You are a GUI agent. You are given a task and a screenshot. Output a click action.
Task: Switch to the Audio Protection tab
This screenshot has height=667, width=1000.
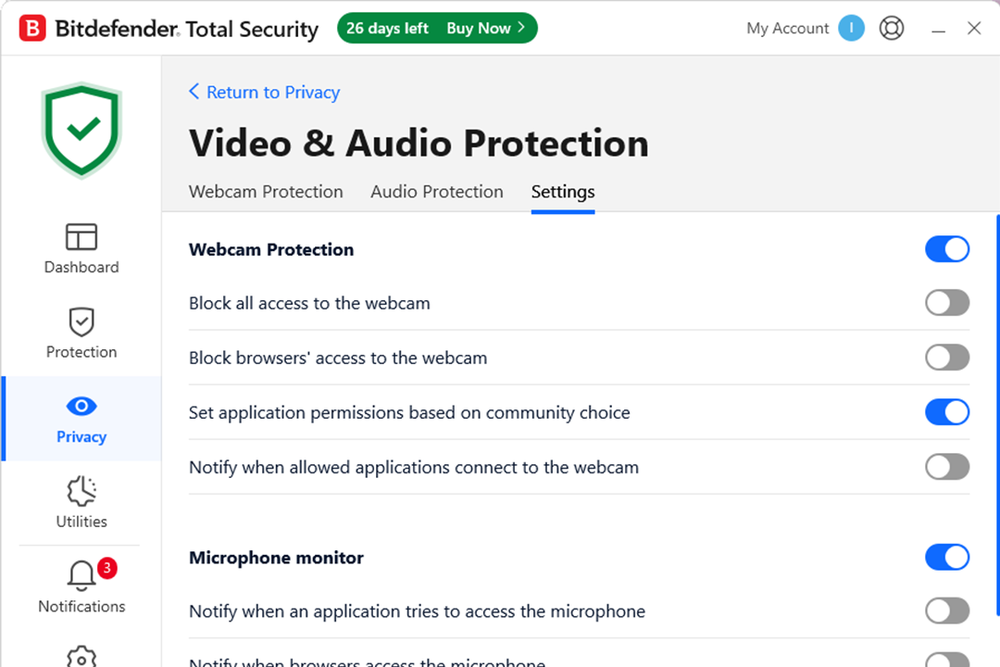[437, 192]
